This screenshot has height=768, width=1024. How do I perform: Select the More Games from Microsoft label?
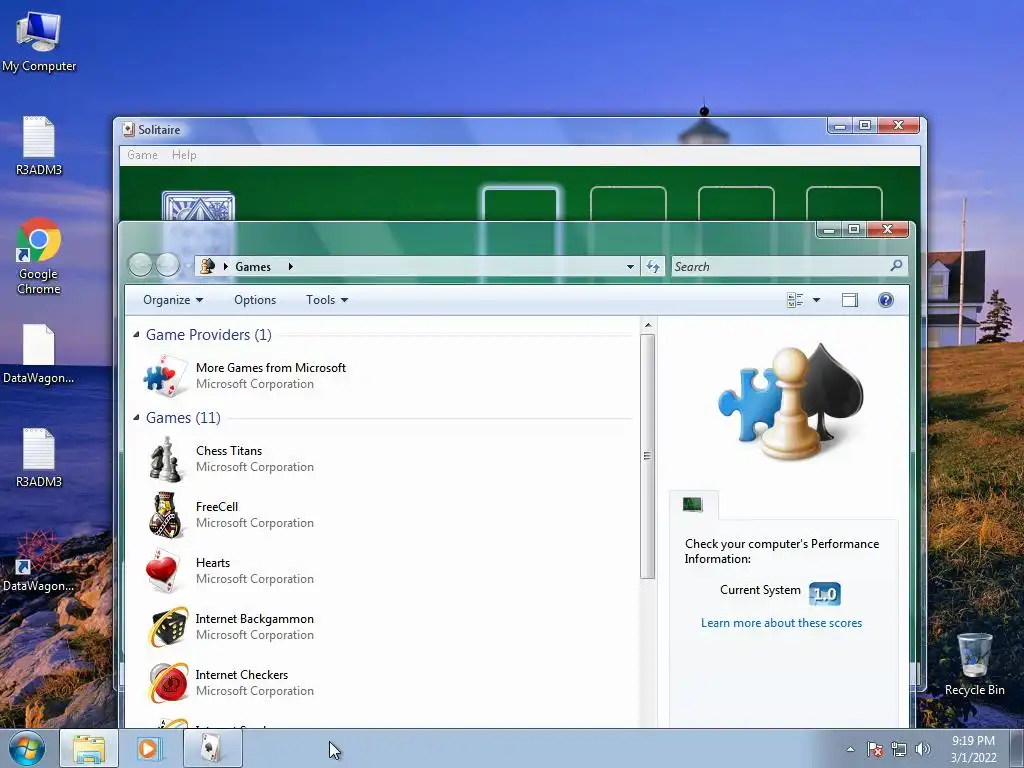coord(270,368)
